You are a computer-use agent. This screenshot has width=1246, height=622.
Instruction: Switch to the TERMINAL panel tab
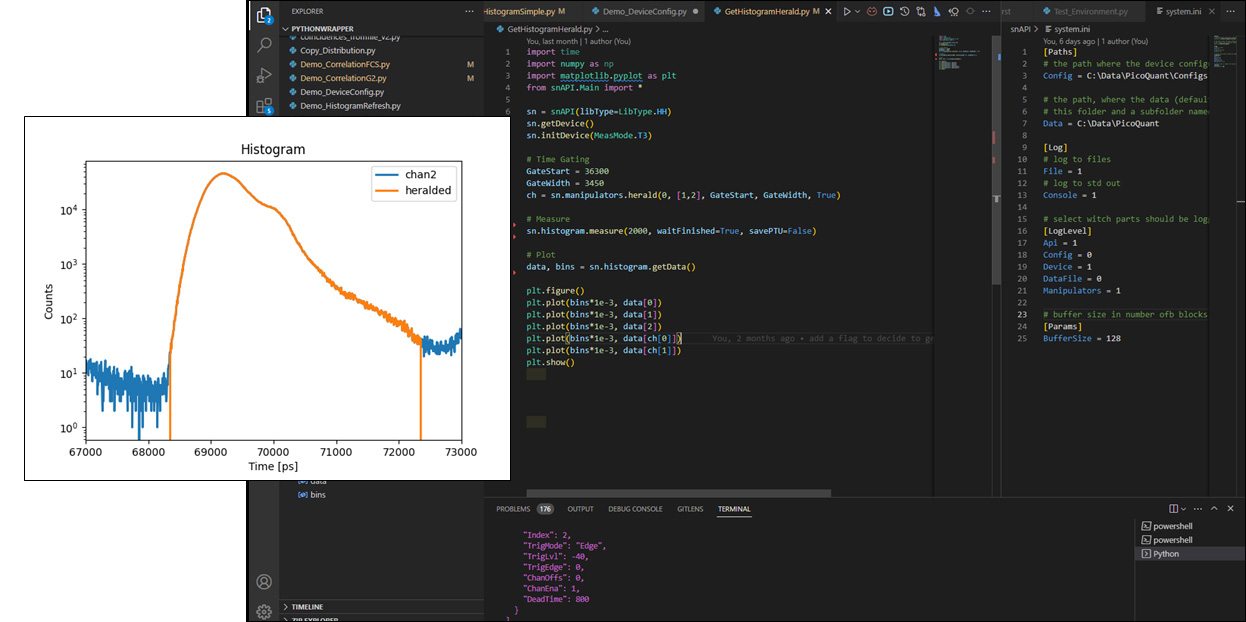pos(734,509)
